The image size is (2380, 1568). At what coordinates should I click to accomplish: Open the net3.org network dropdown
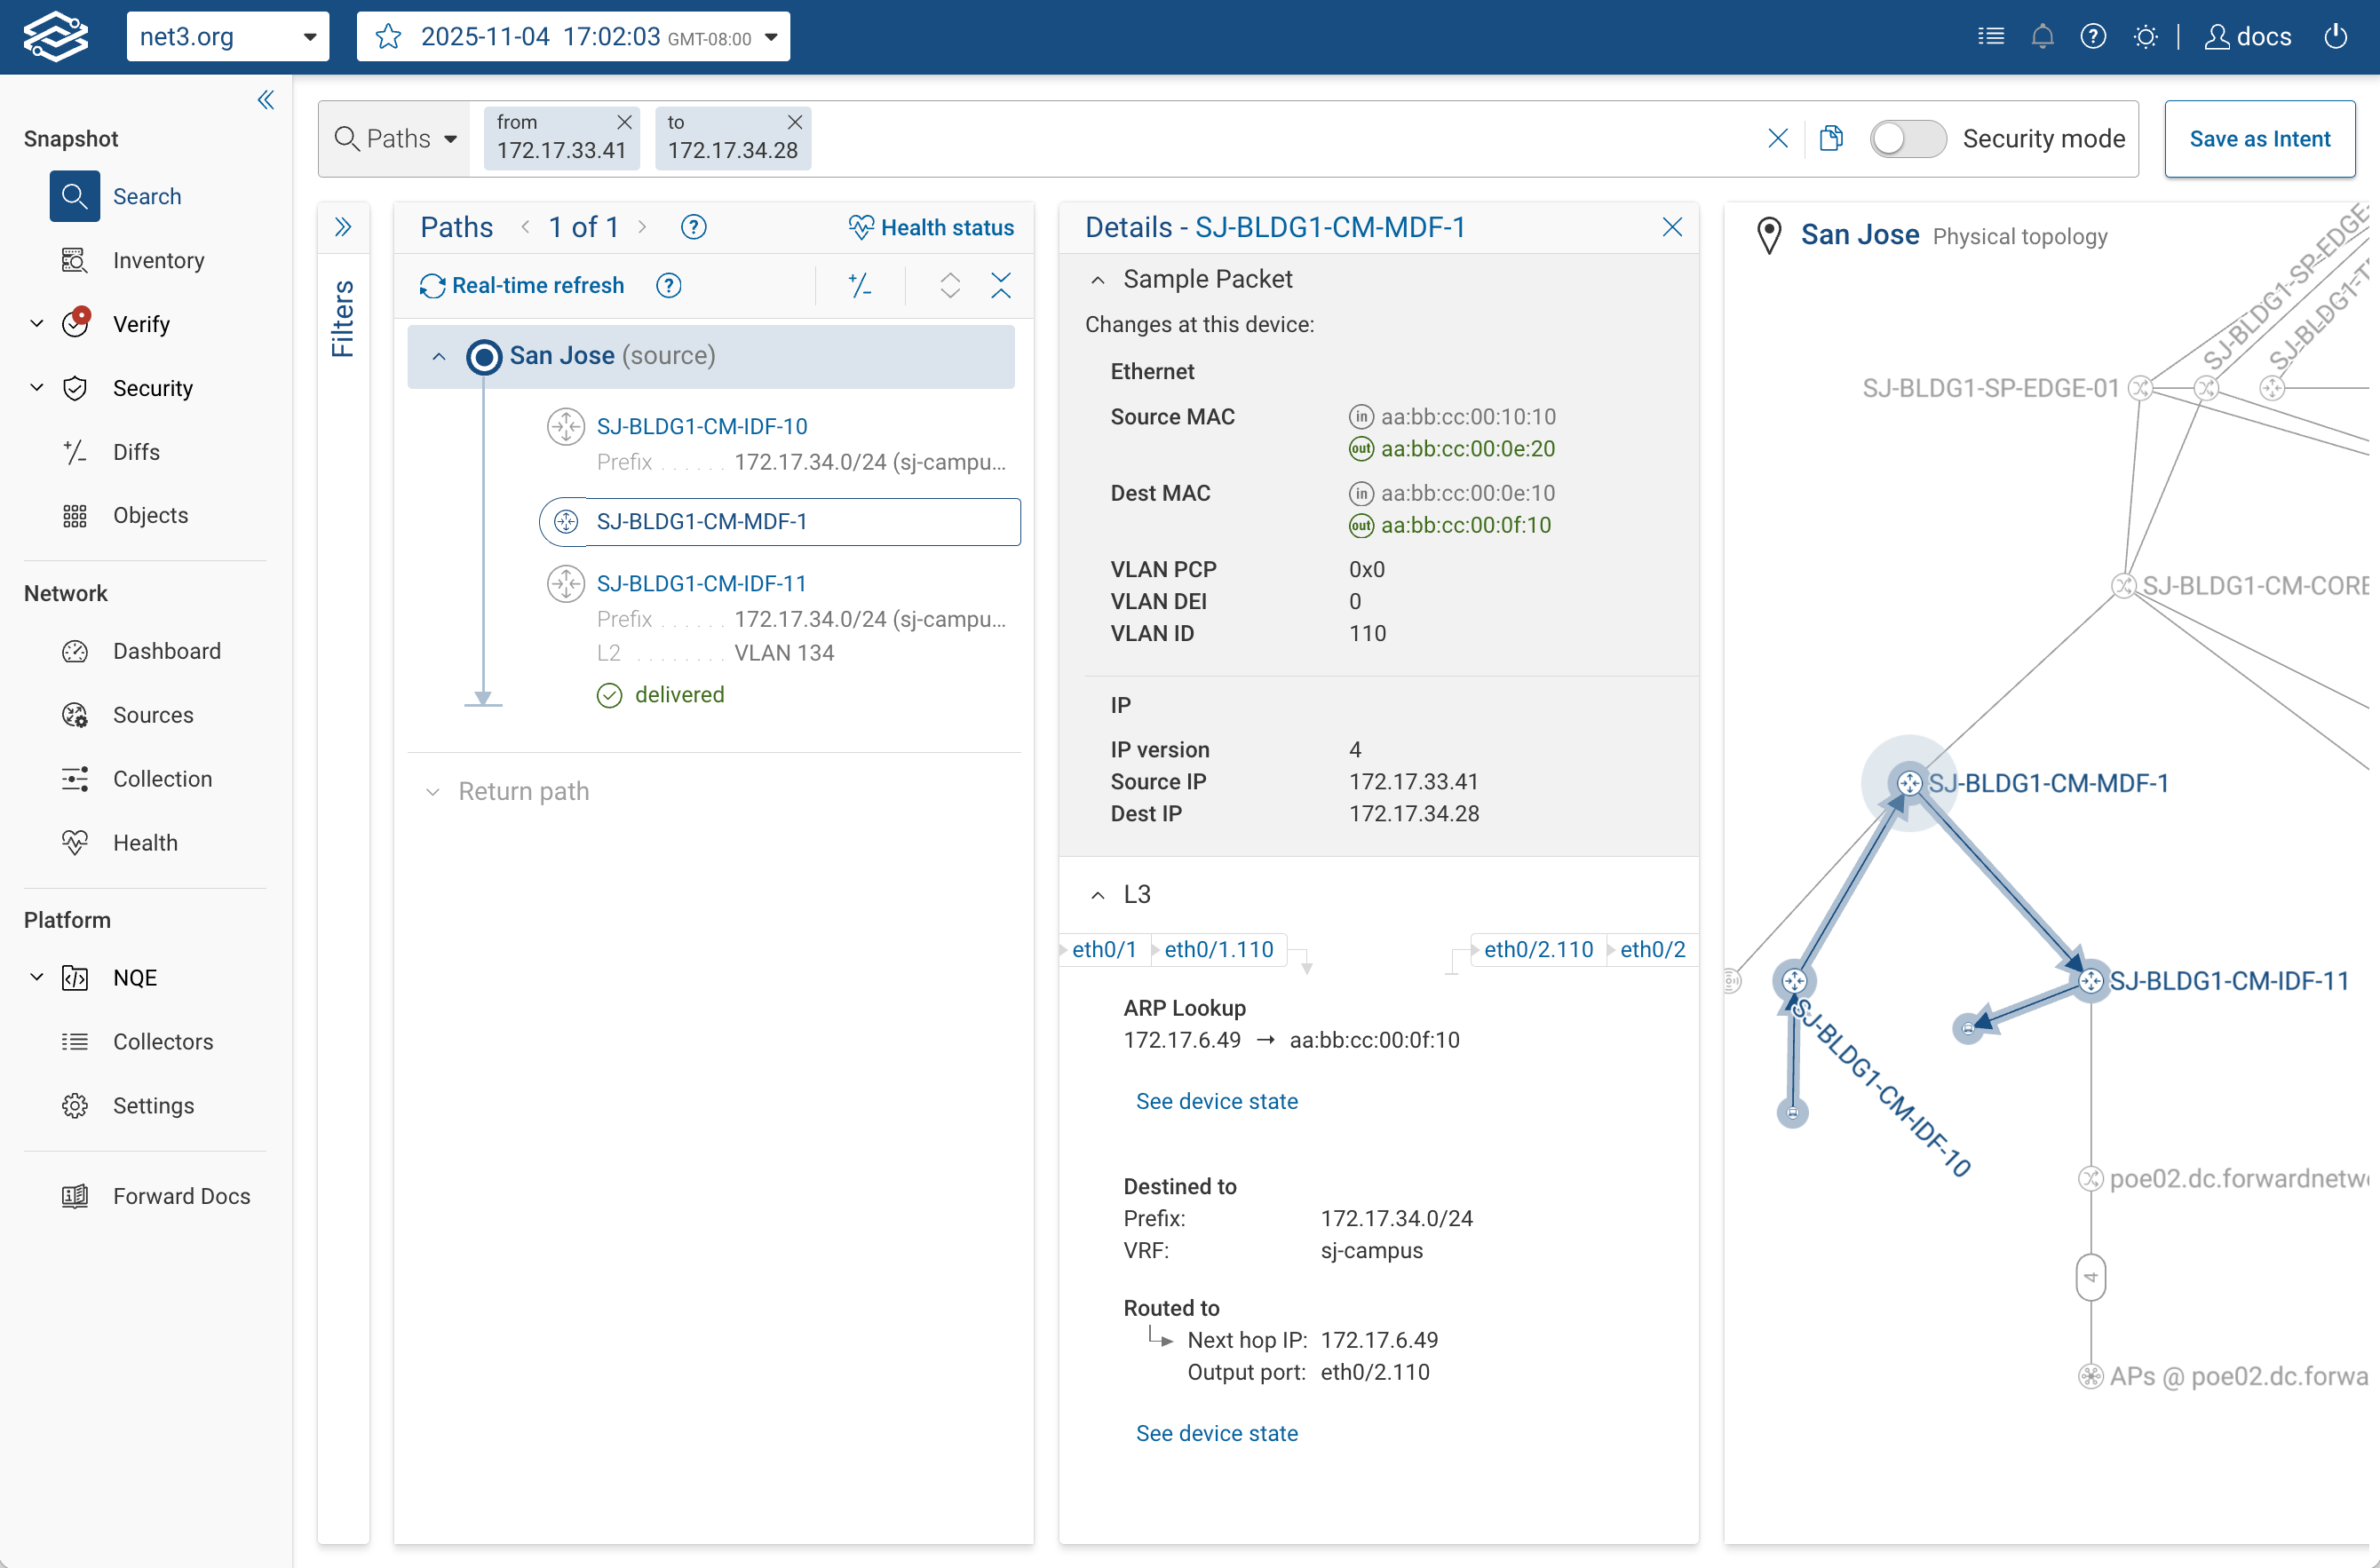pos(227,37)
